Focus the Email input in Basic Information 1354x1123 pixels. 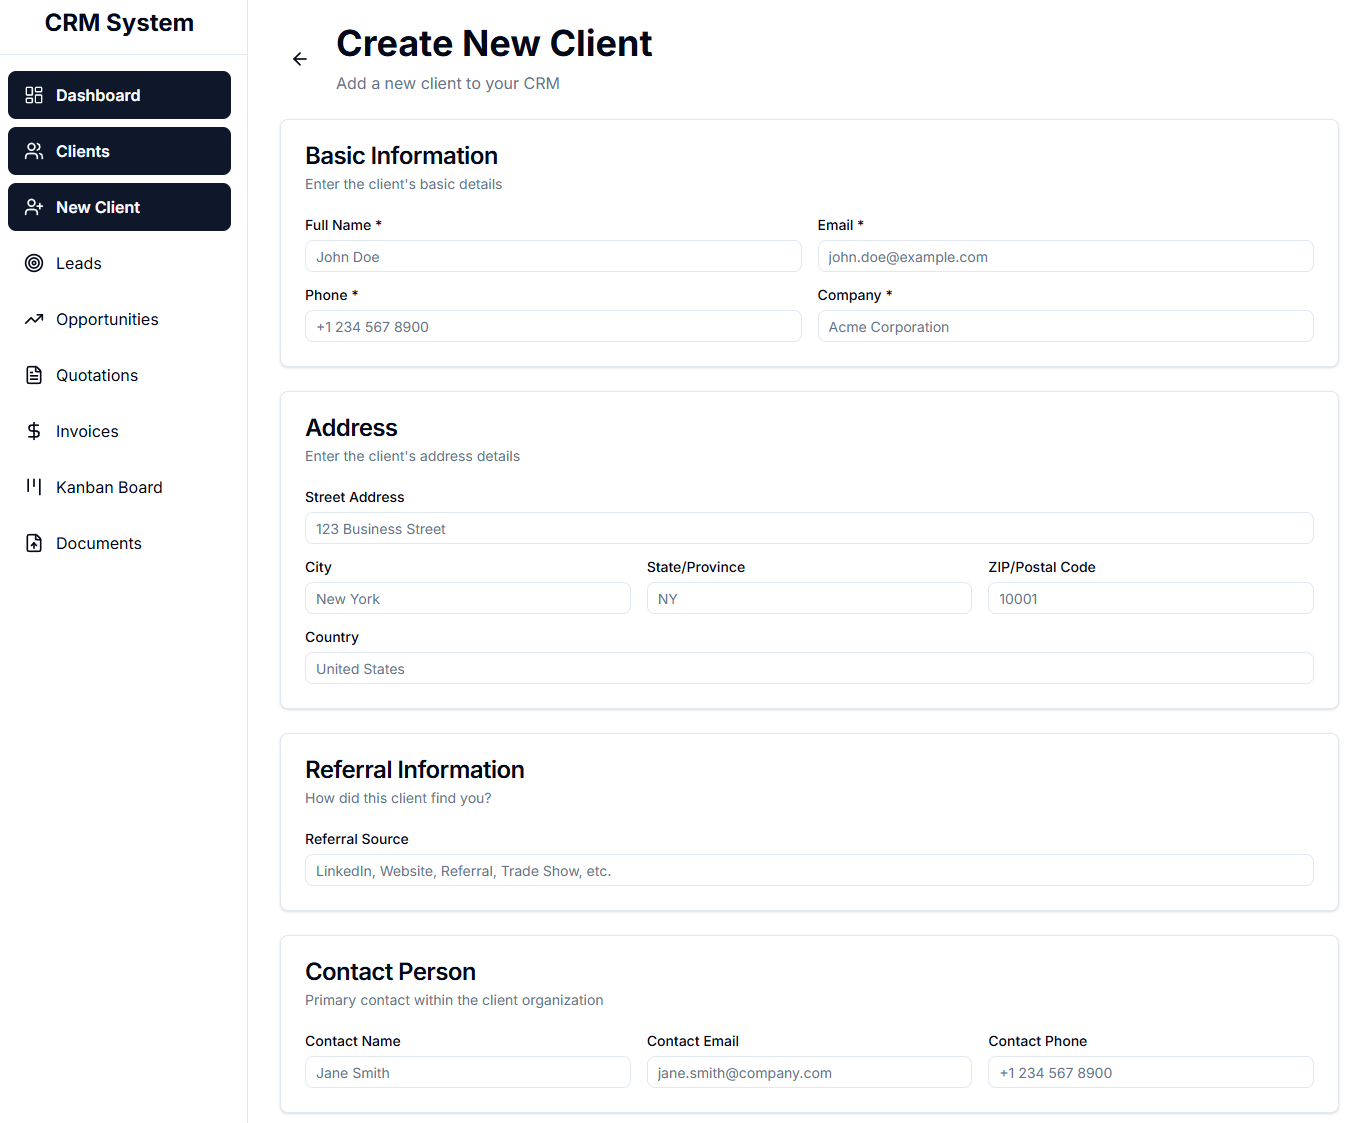(x=1065, y=256)
